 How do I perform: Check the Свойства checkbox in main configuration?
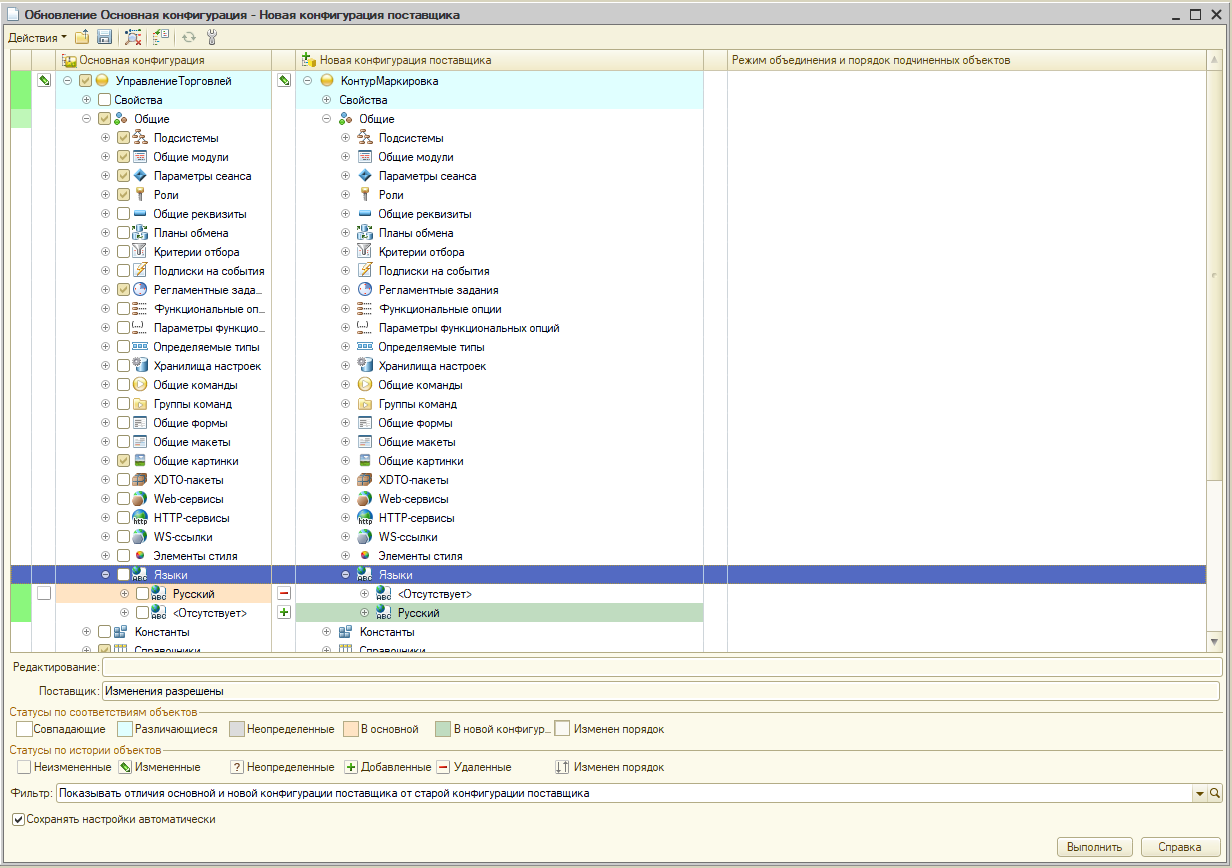104,100
